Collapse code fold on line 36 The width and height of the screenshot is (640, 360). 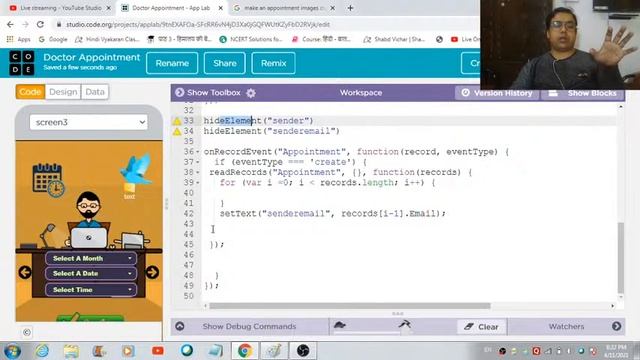(198, 152)
